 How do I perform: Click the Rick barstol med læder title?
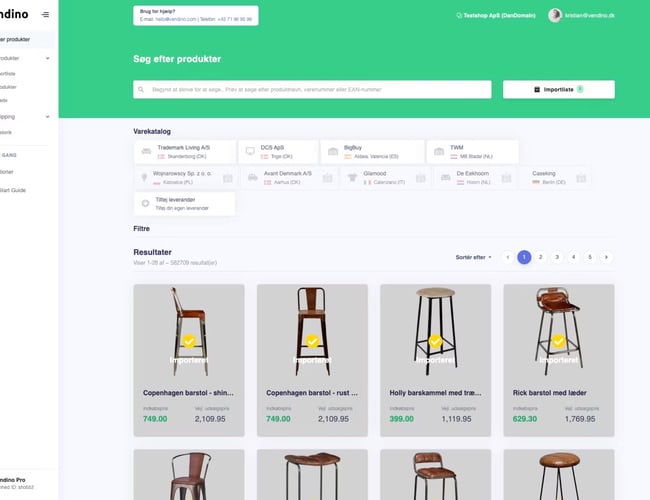[x=549, y=393]
